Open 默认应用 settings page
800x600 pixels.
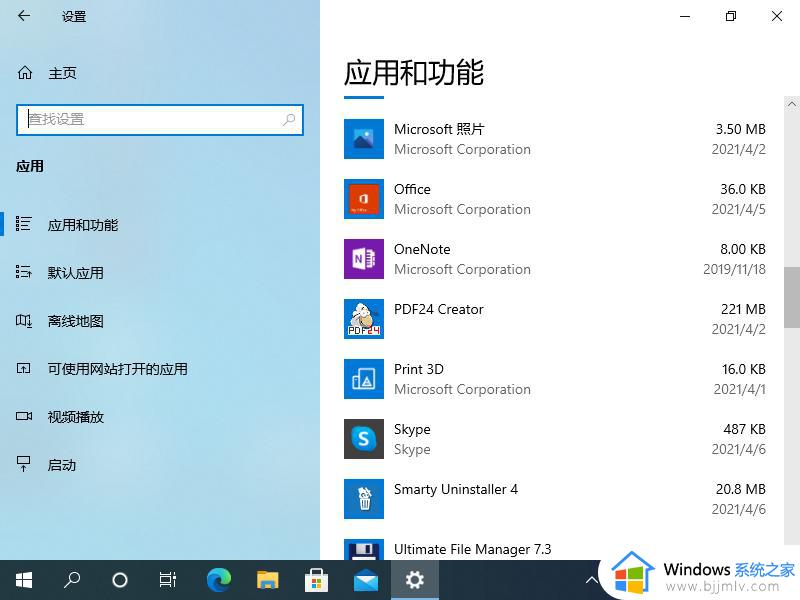pos(76,273)
